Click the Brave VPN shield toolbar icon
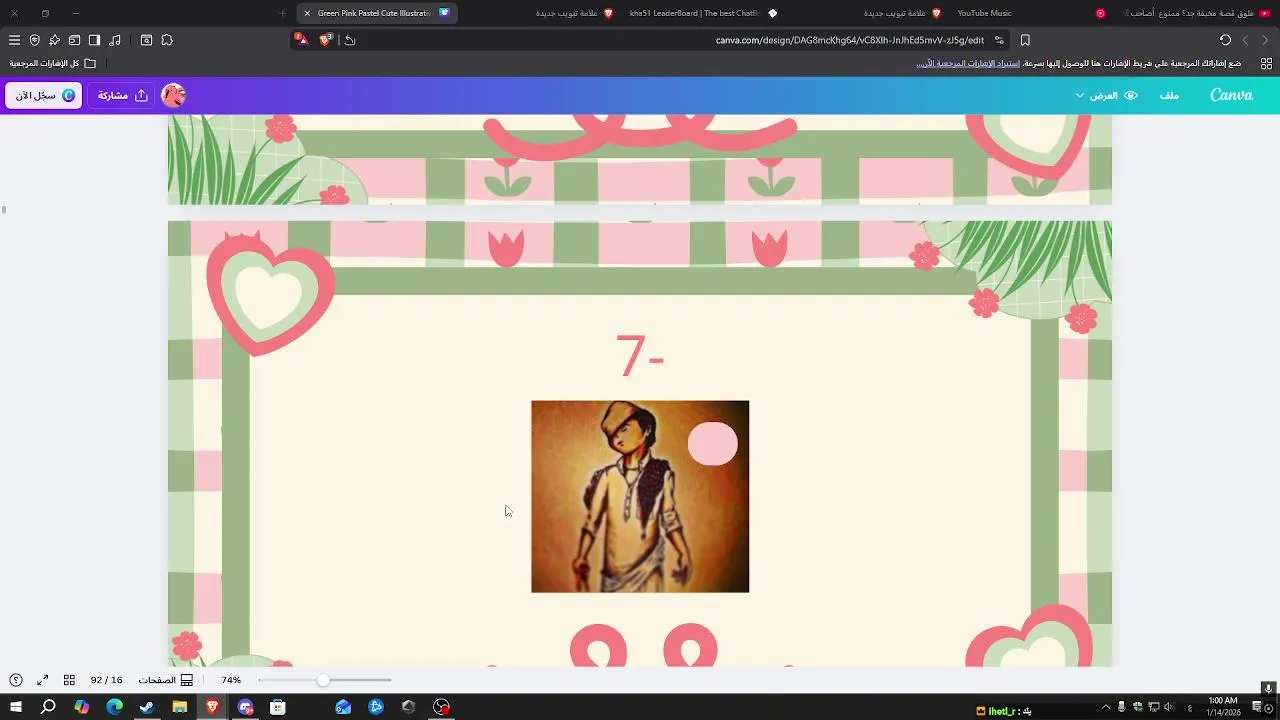The image size is (1280, 720). (x=34, y=40)
